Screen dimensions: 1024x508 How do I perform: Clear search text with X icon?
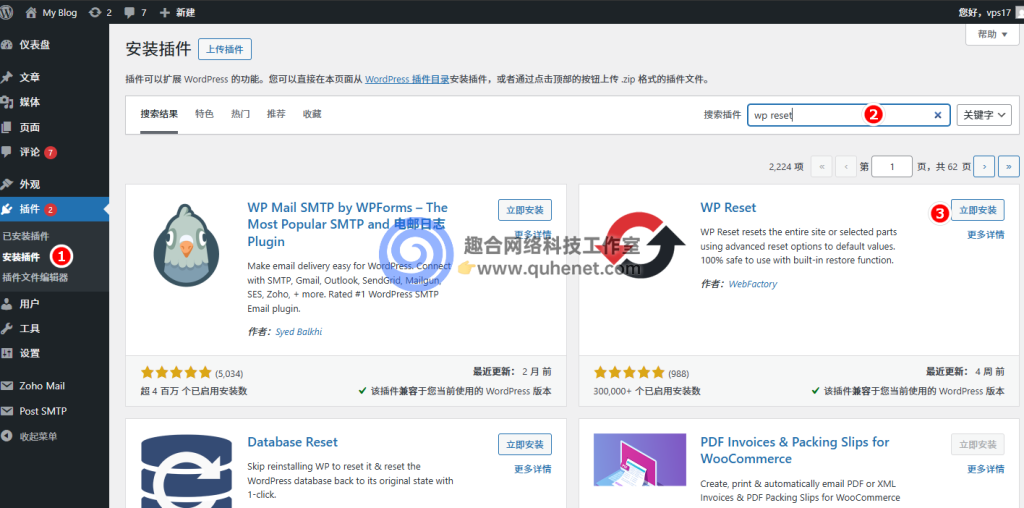click(x=938, y=115)
